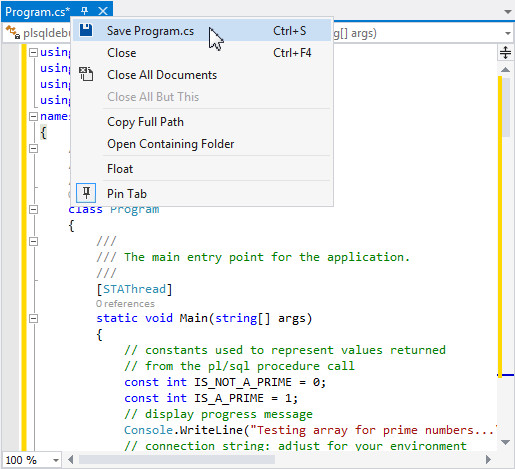This screenshot has height=469, width=515.
Task: Click Console in the WriteLine statement
Action: click(x=149, y=430)
